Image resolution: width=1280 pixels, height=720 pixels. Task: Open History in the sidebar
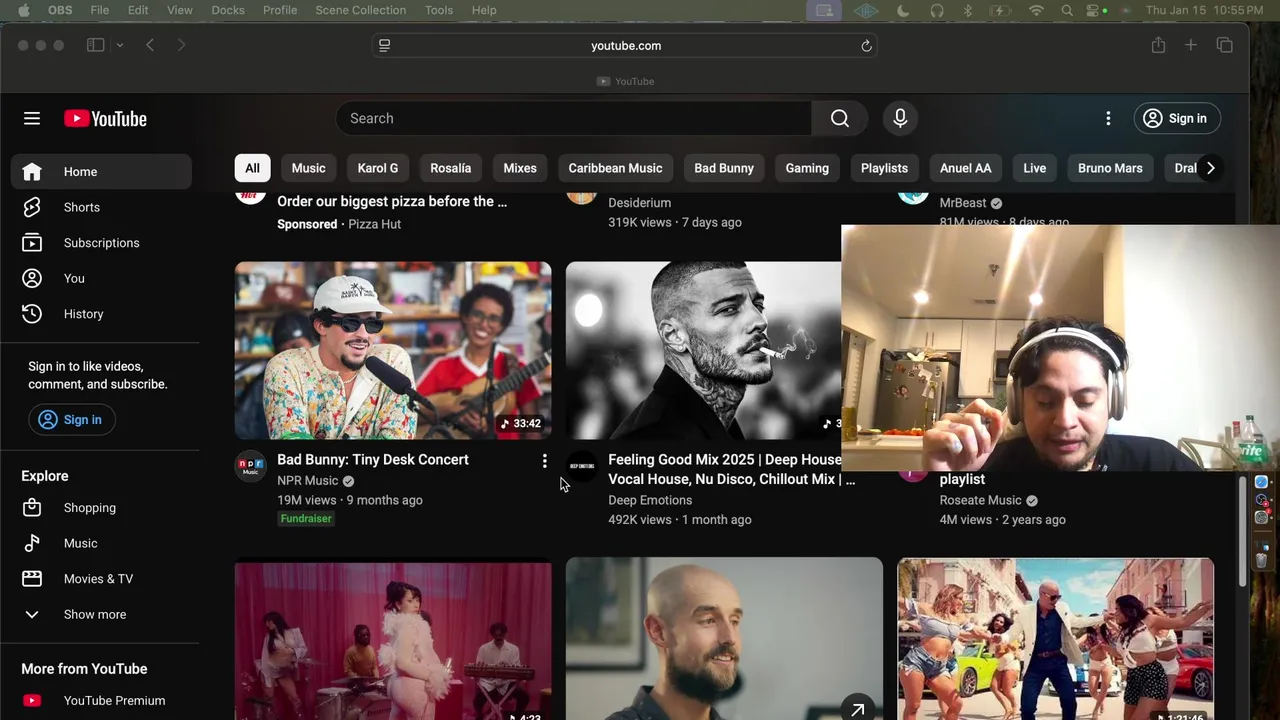pyautogui.click(x=101, y=314)
